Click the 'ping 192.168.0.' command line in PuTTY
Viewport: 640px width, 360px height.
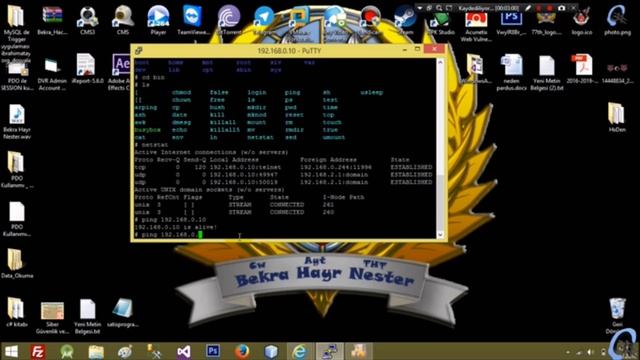[169, 234]
